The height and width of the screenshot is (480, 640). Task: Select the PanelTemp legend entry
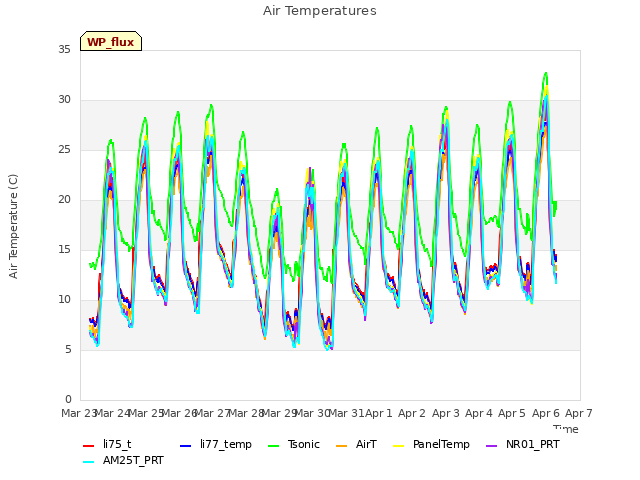coord(431,444)
